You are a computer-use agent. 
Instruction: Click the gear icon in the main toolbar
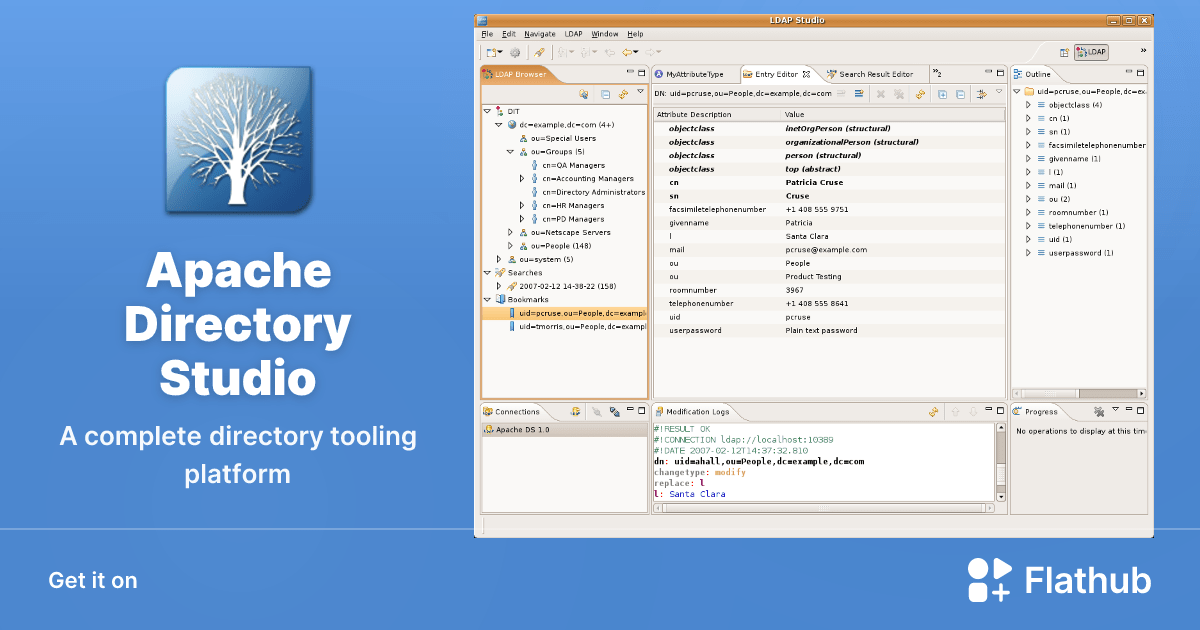tap(515, 52)
